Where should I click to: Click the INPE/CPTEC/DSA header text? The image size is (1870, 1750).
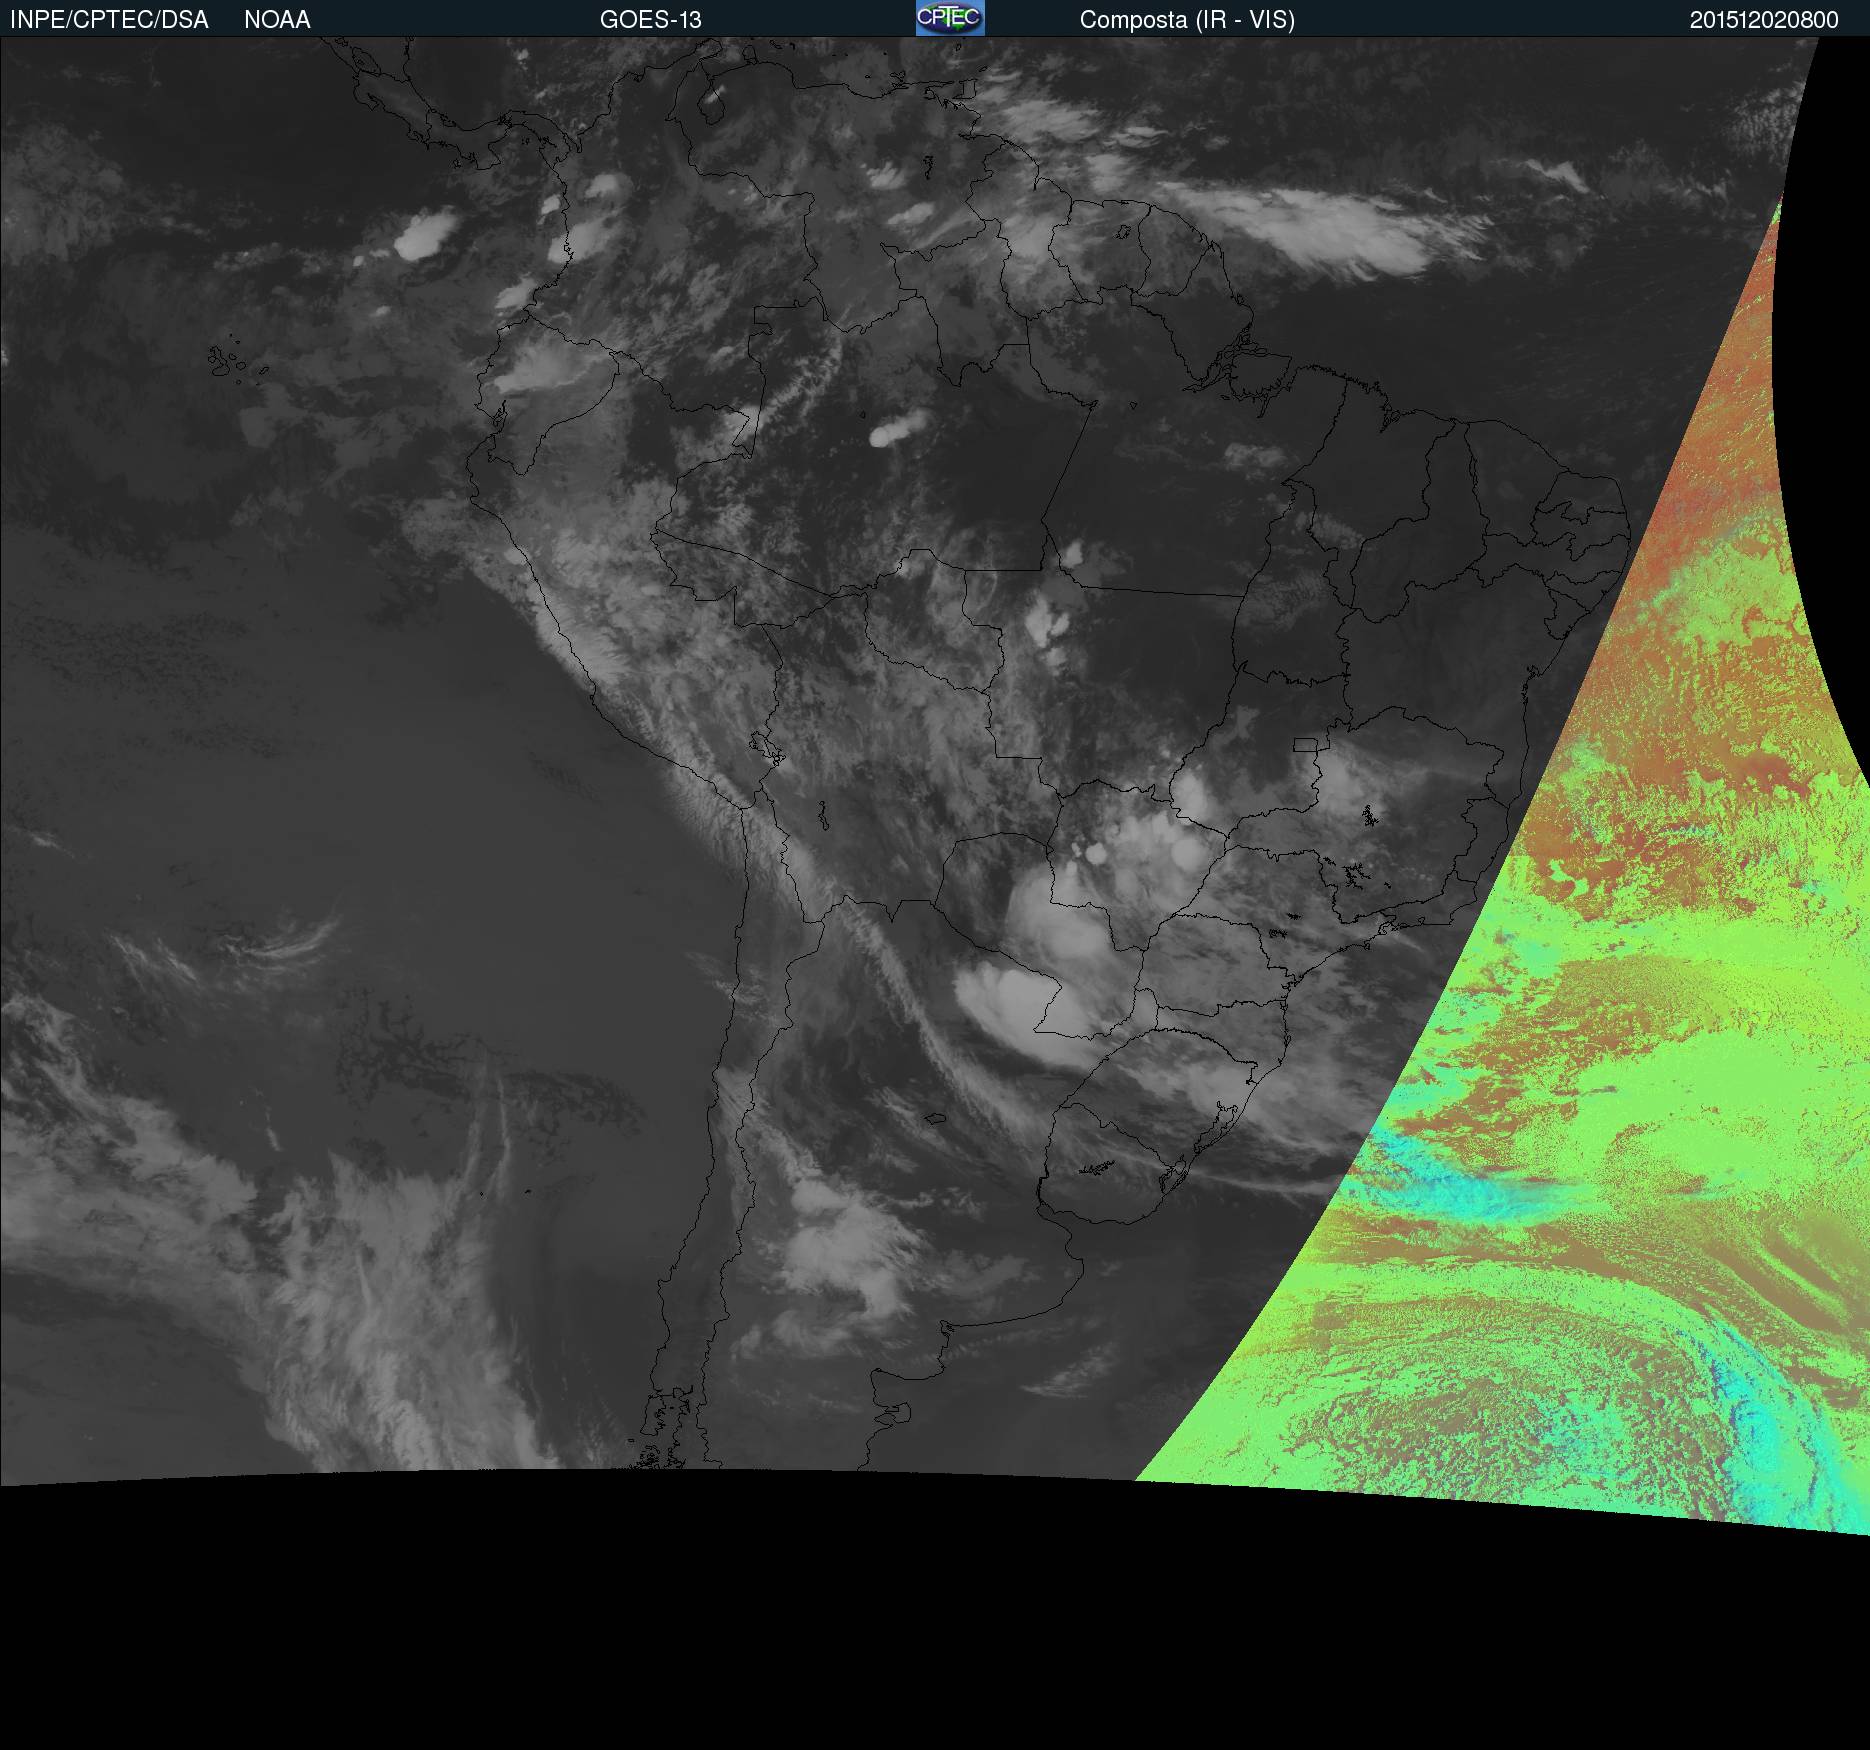109,20
